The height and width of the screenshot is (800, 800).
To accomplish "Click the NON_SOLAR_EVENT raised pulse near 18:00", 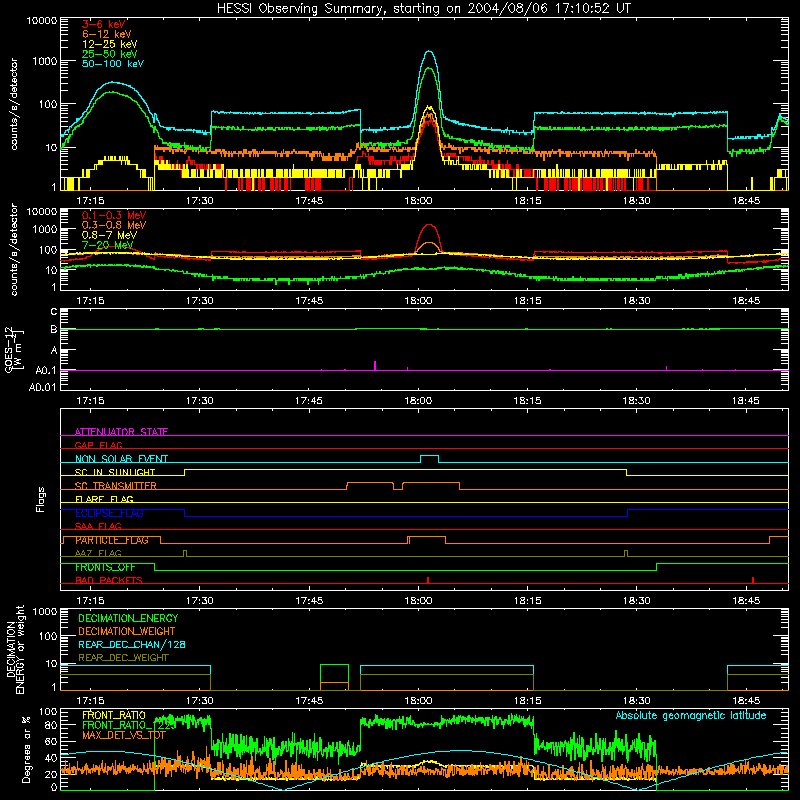I will (x=429, y=459).
